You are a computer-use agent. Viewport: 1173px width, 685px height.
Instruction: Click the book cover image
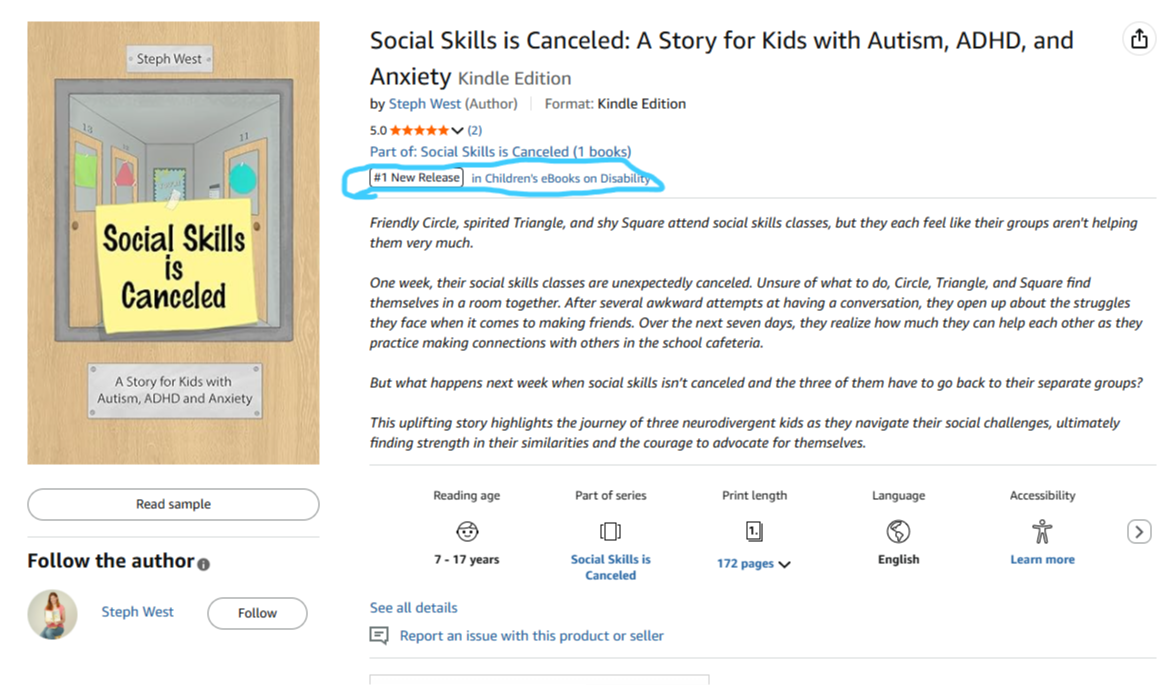(173, 243)
